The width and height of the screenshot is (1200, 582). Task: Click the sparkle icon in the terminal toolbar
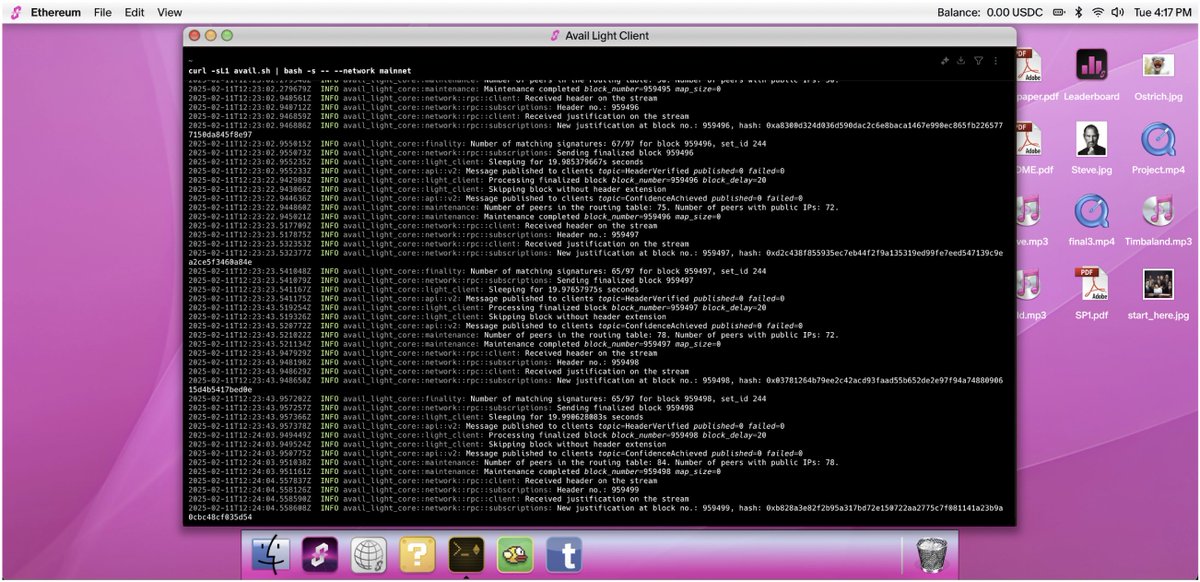944,61
